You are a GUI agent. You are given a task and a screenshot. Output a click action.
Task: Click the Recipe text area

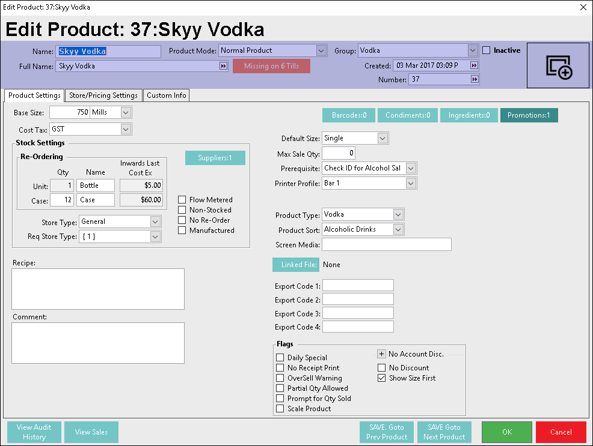click(98, 289)
